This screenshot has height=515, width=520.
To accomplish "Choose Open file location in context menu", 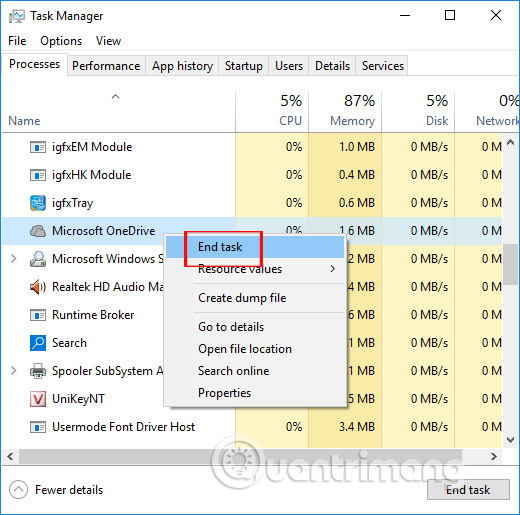I will [x=255, y=349].
